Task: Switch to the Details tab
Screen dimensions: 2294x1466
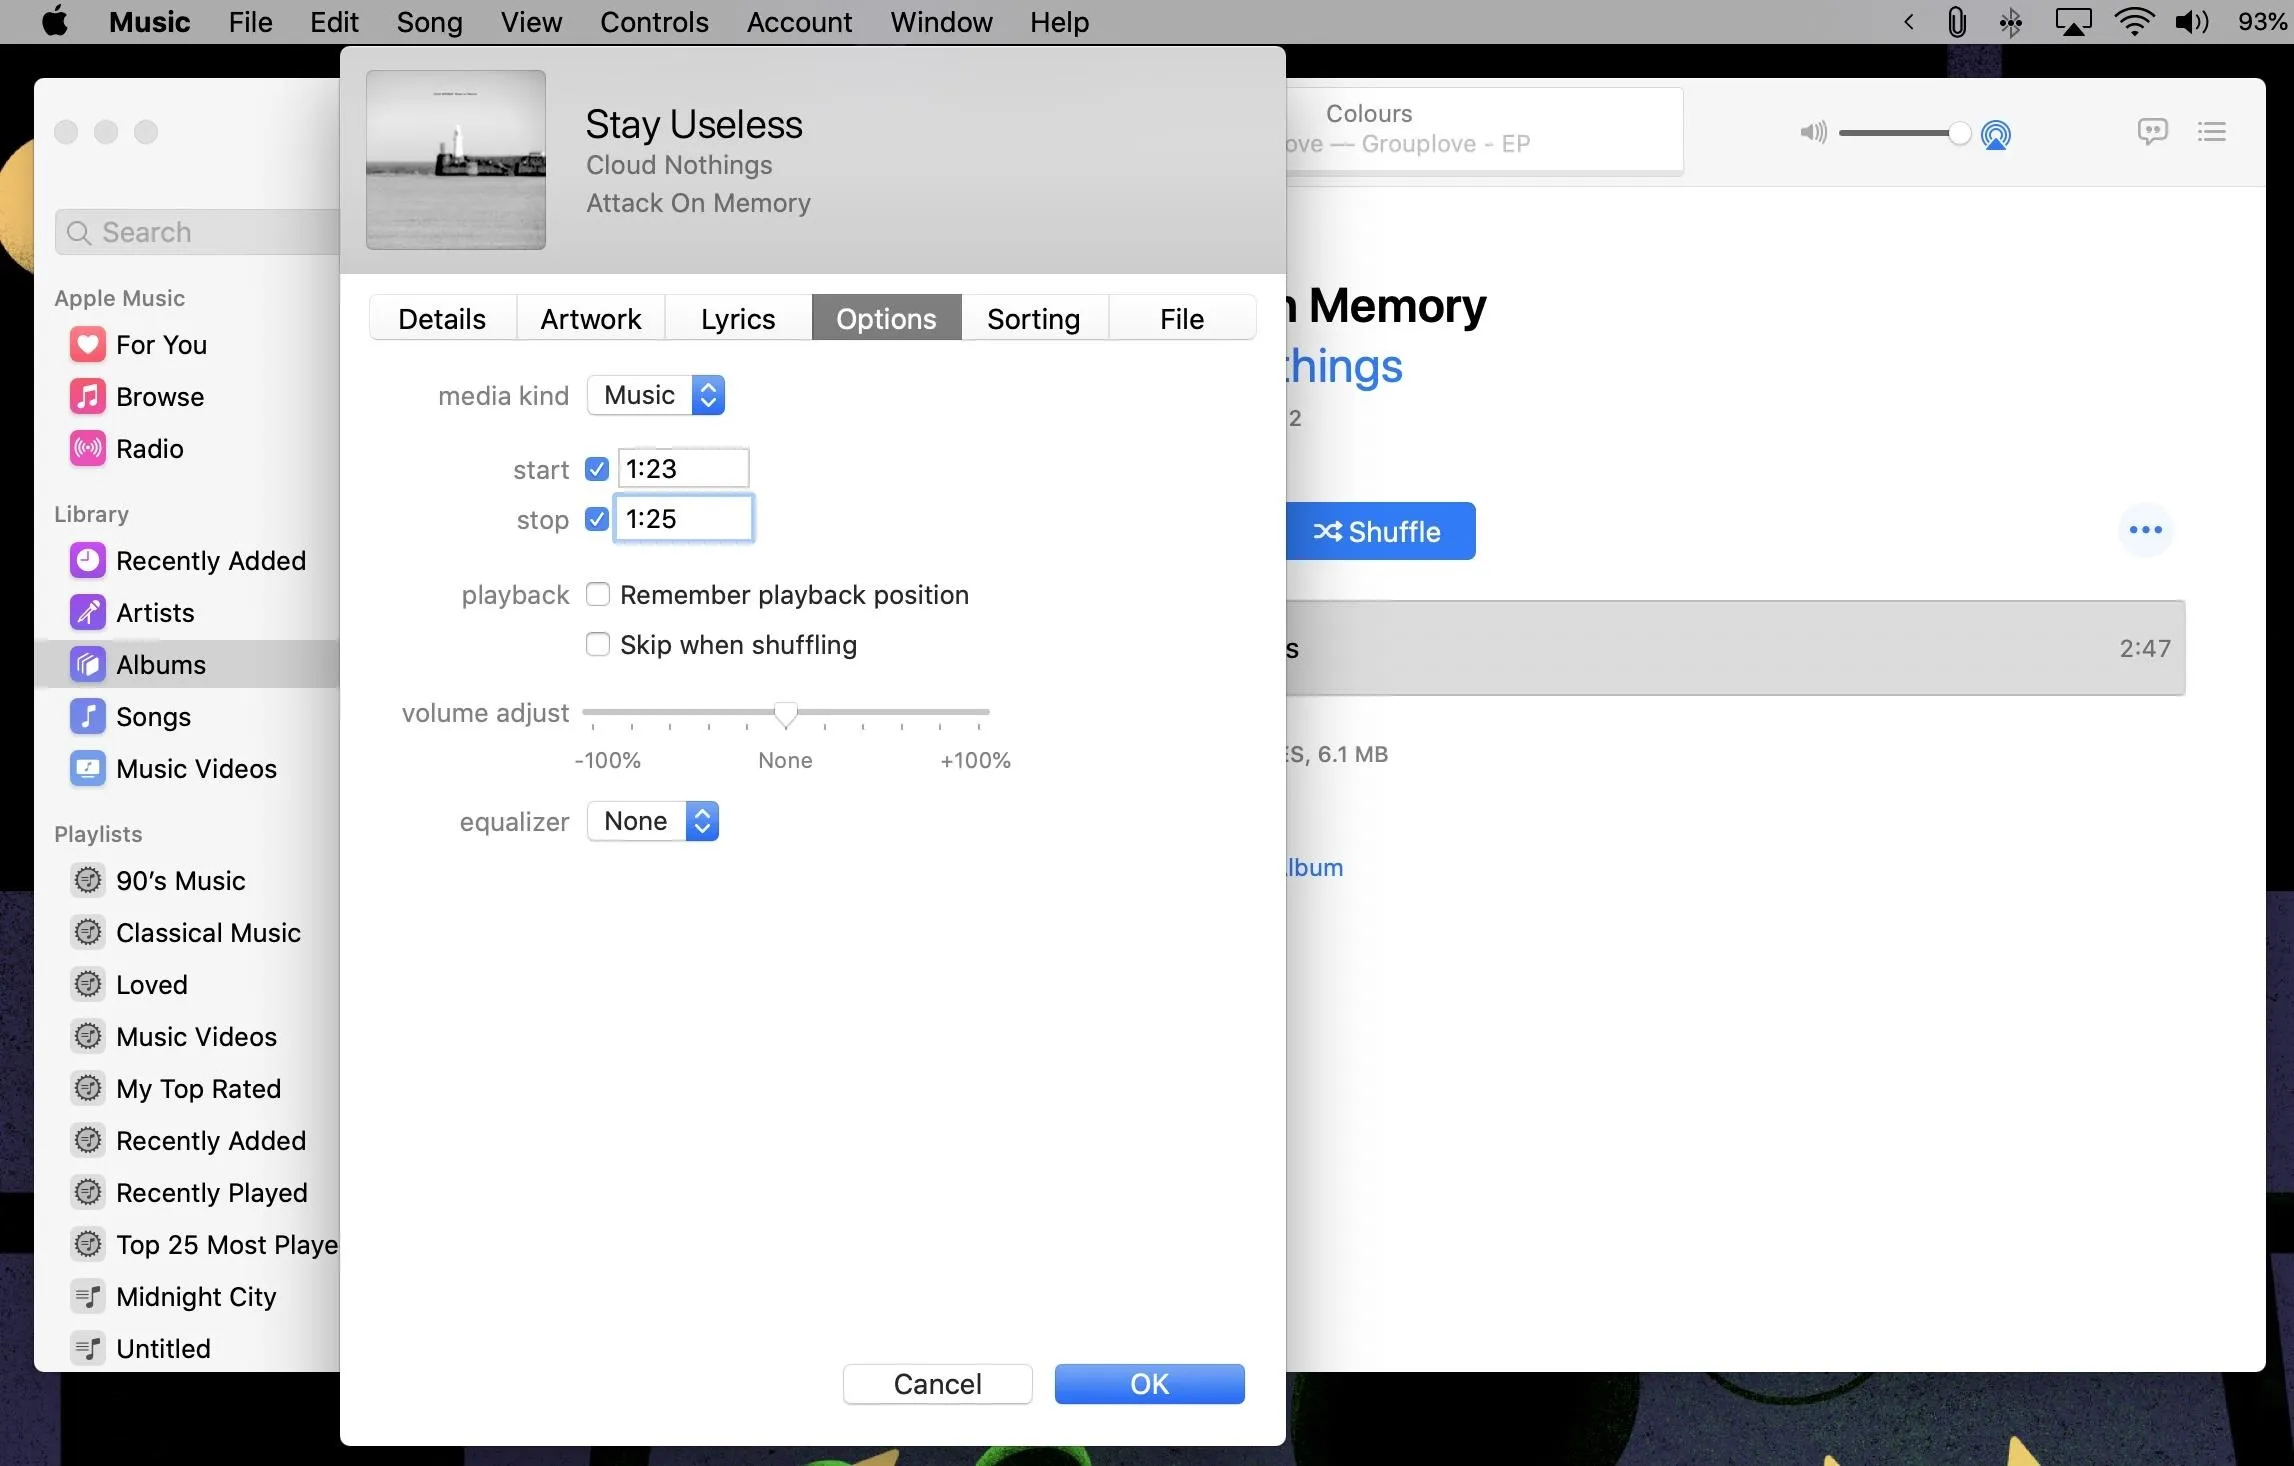Action: [442, 318]
